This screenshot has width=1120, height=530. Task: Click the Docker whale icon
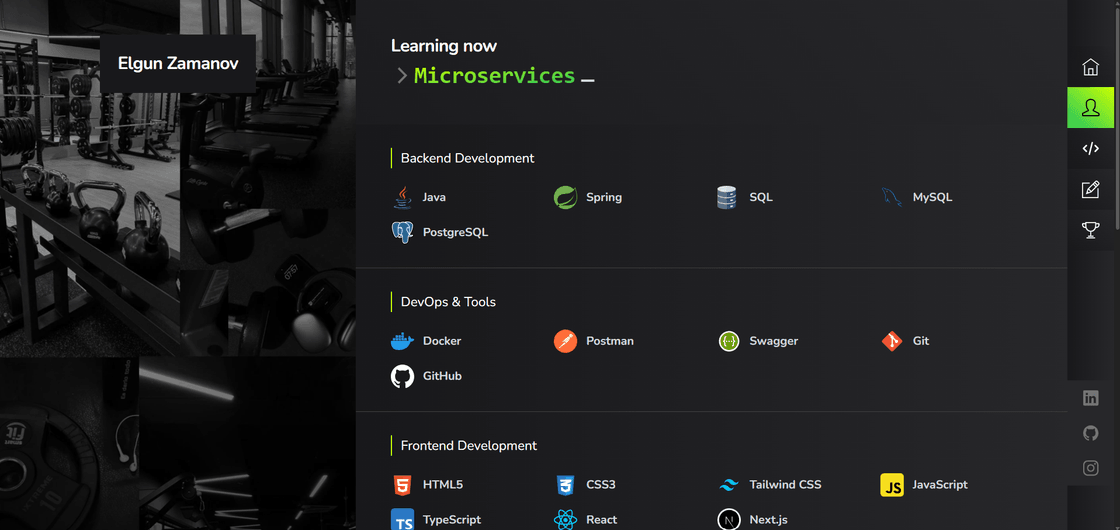pos(403,341)
